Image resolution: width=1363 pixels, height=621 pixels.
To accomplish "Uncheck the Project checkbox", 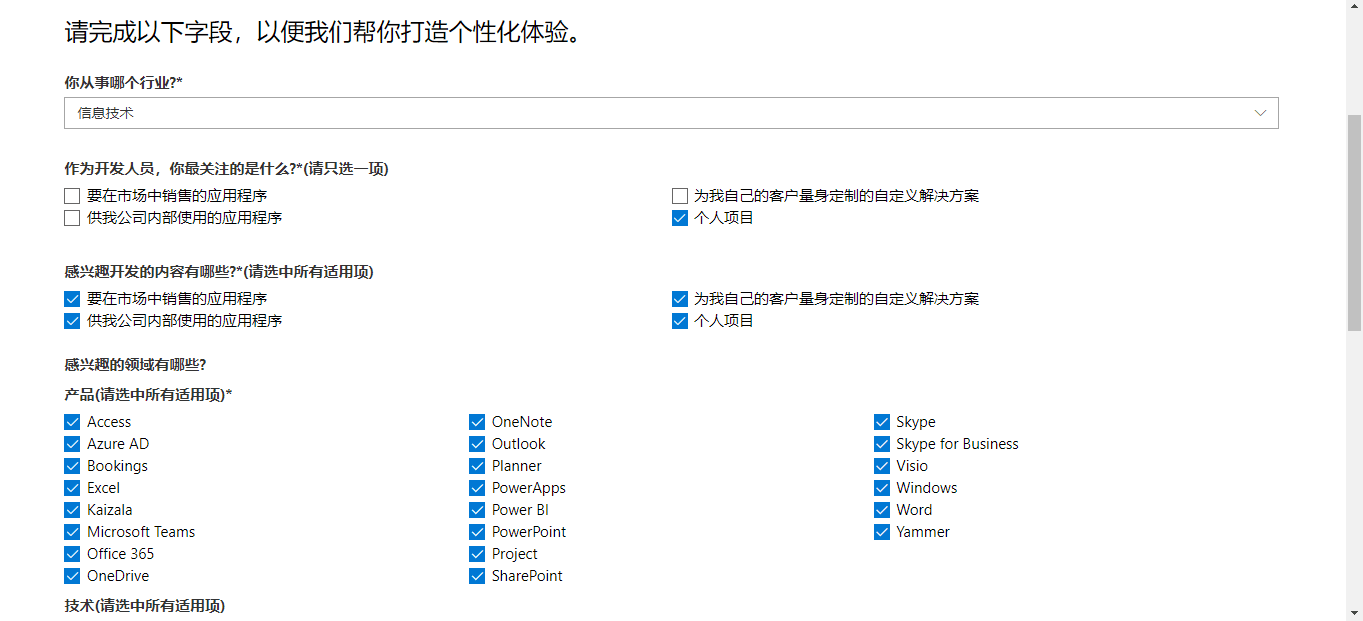I will tap(477, 554).
